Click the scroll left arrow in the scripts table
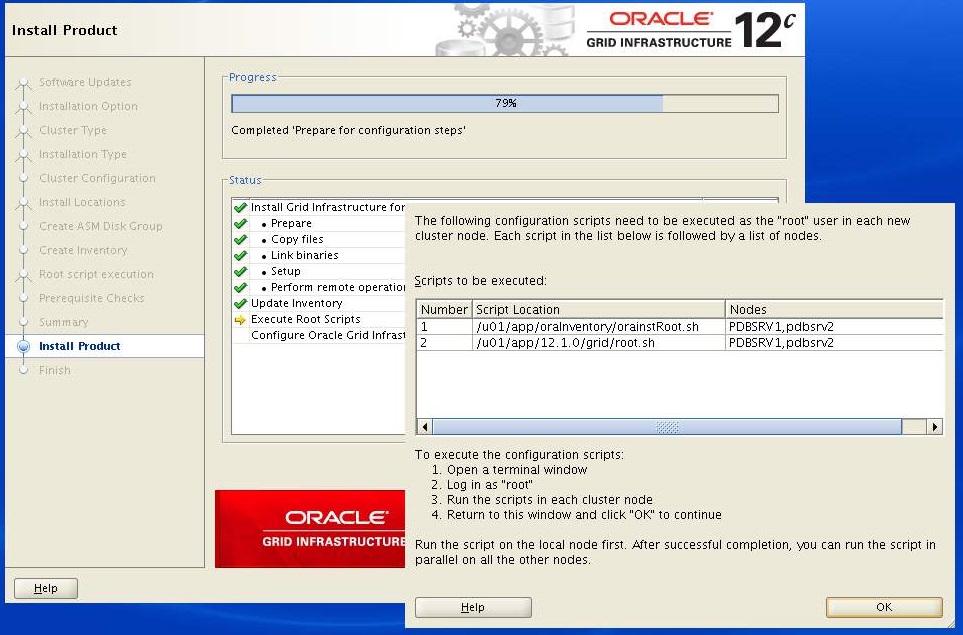Screen dimensions: 963x635 coord(424,426)
